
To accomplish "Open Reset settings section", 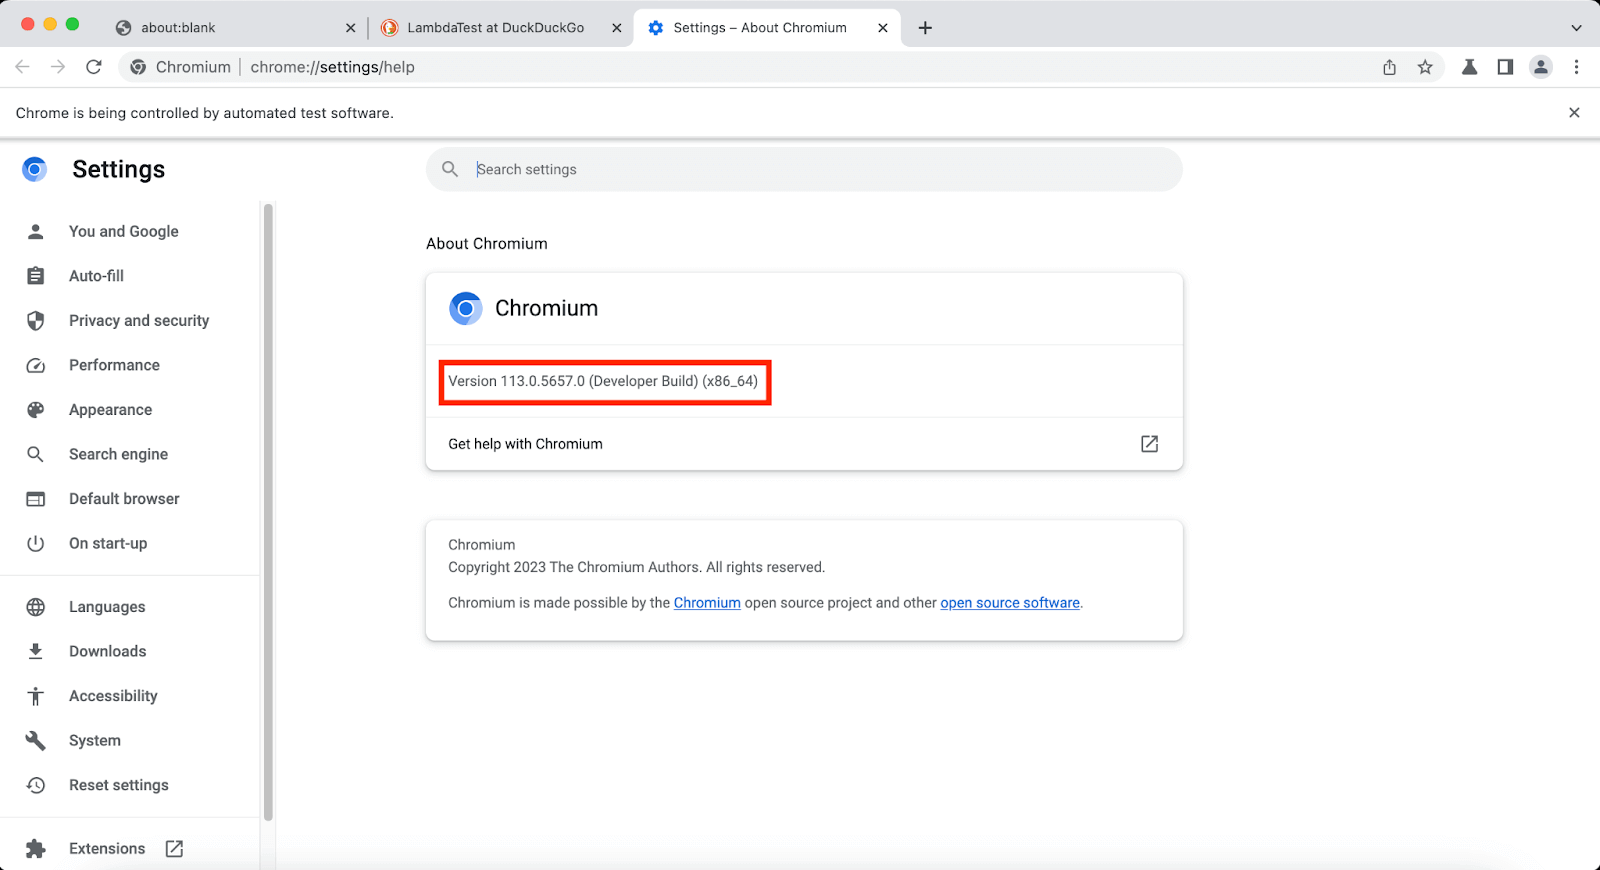I will click(118, 785).
